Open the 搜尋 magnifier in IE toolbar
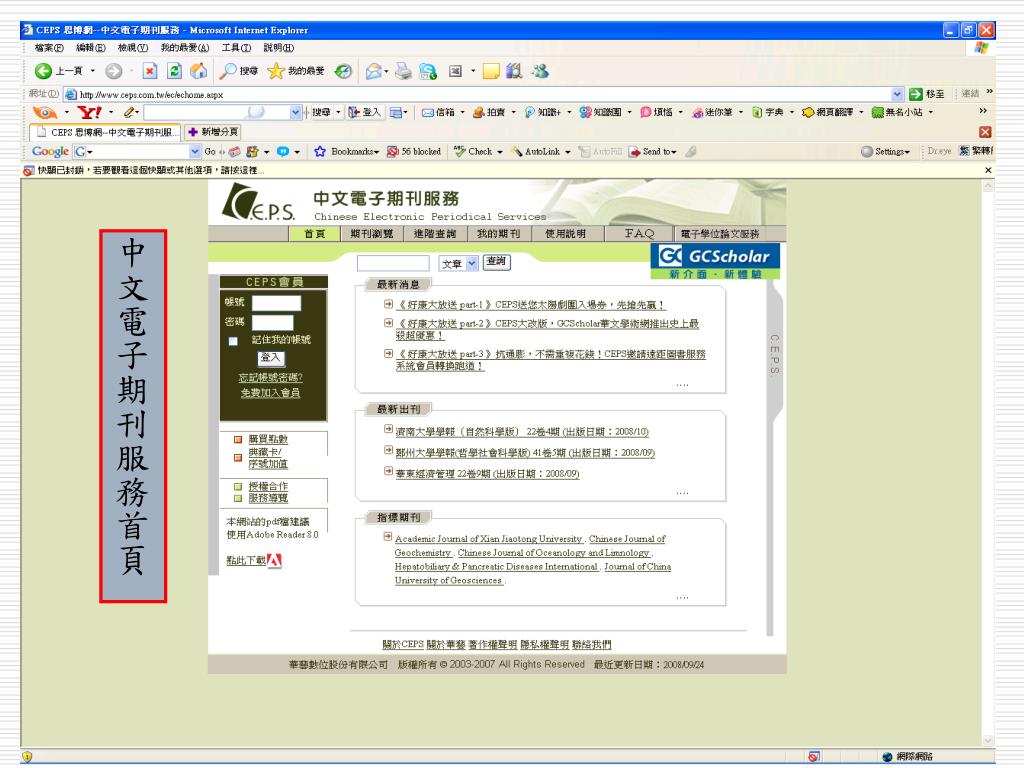This screenshot has height=768, width=1024. pos(228,71)
